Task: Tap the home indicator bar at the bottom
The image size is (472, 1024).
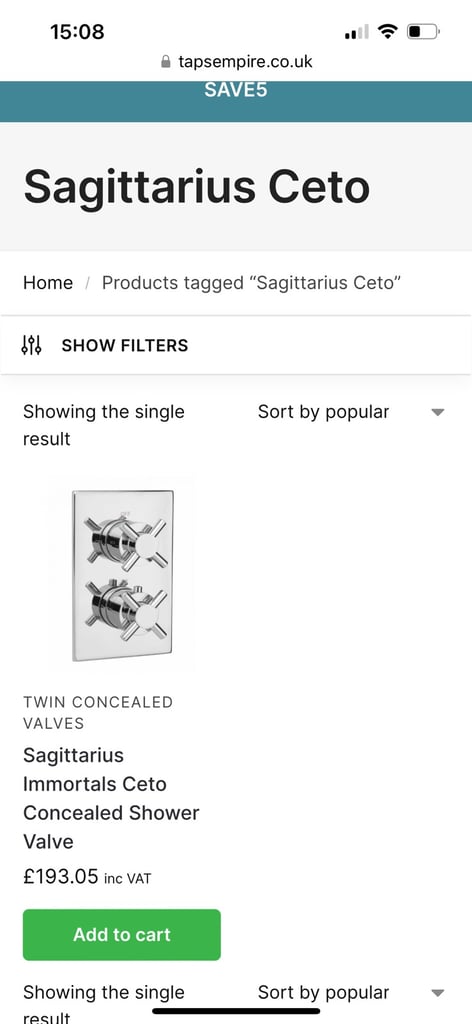Action: [236, 1011]
